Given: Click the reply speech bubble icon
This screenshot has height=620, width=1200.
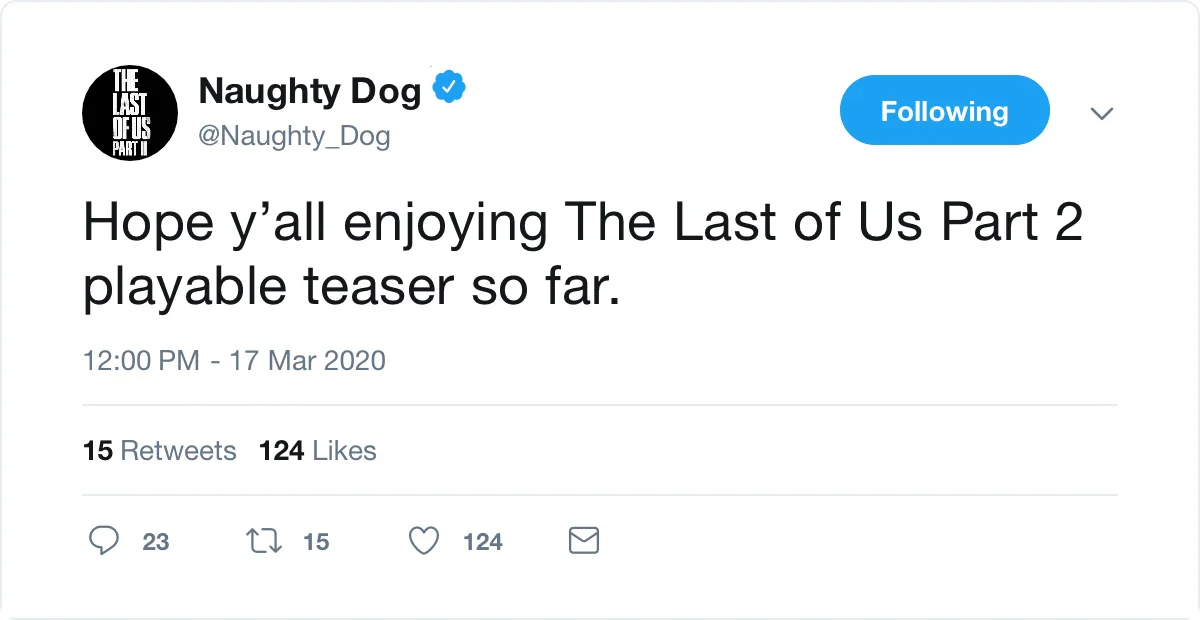Looking at the screenshot, I should pyautogui.click(x=104, y=541).
